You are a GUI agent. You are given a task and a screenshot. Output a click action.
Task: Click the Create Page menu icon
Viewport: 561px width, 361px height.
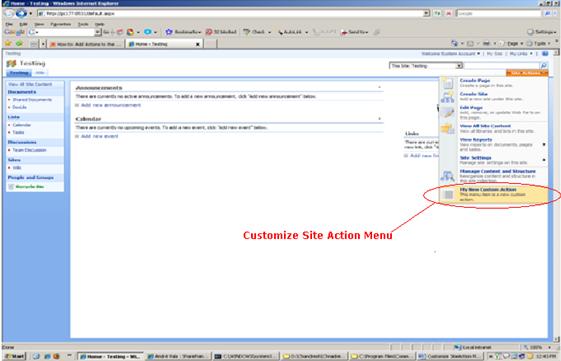click(448, 83)
